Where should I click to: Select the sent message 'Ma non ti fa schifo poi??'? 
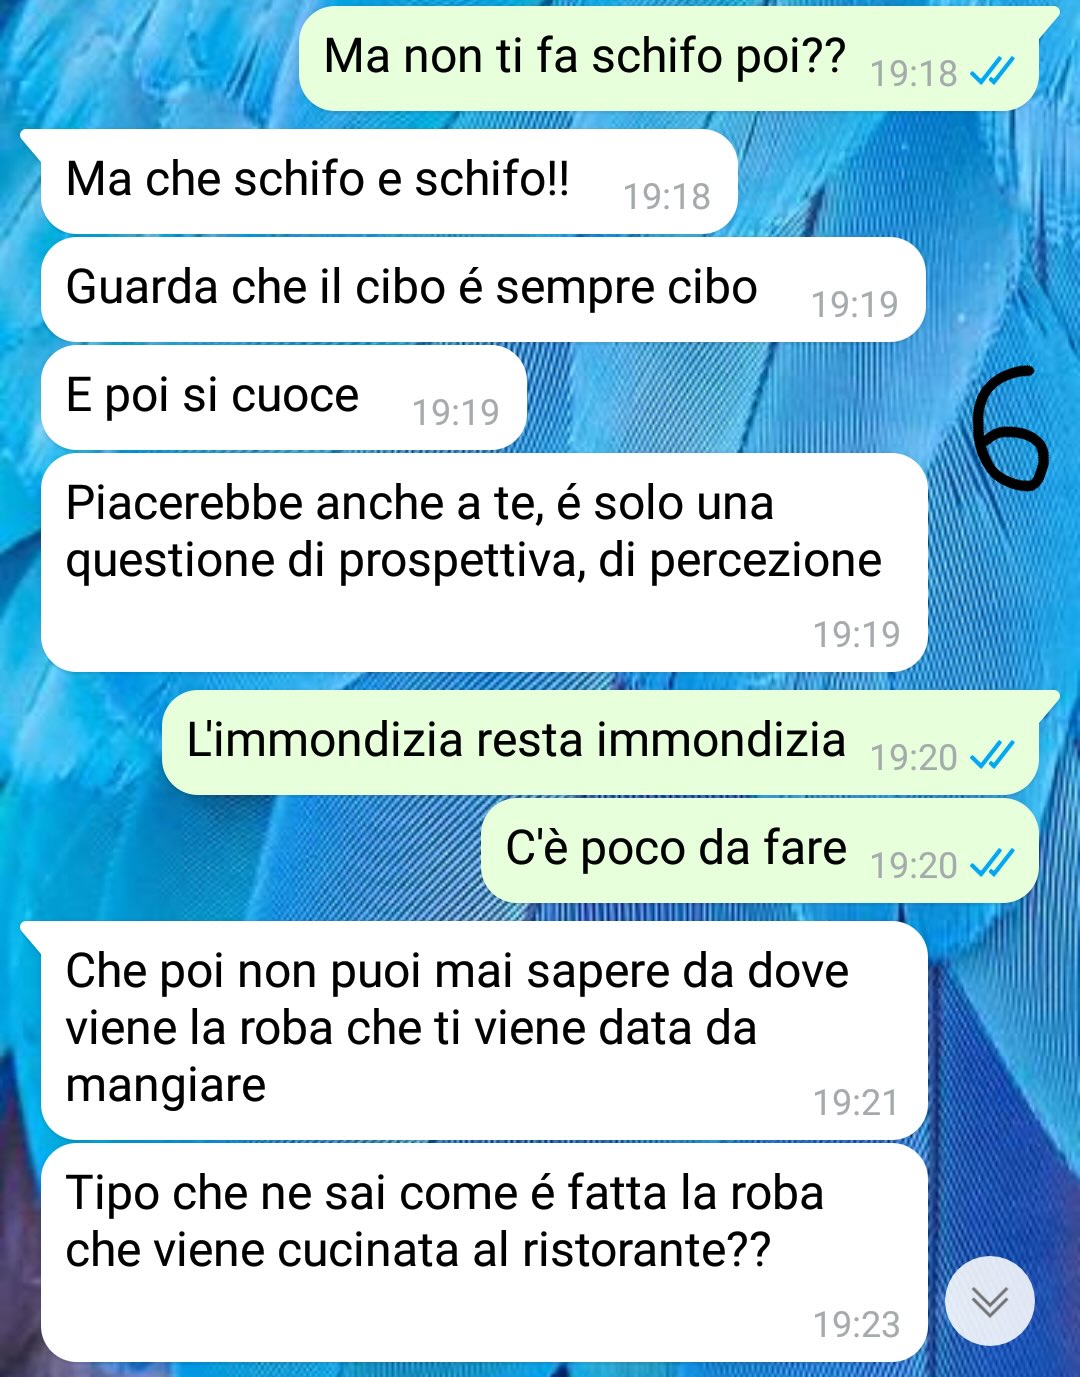(x=669, y=58)
